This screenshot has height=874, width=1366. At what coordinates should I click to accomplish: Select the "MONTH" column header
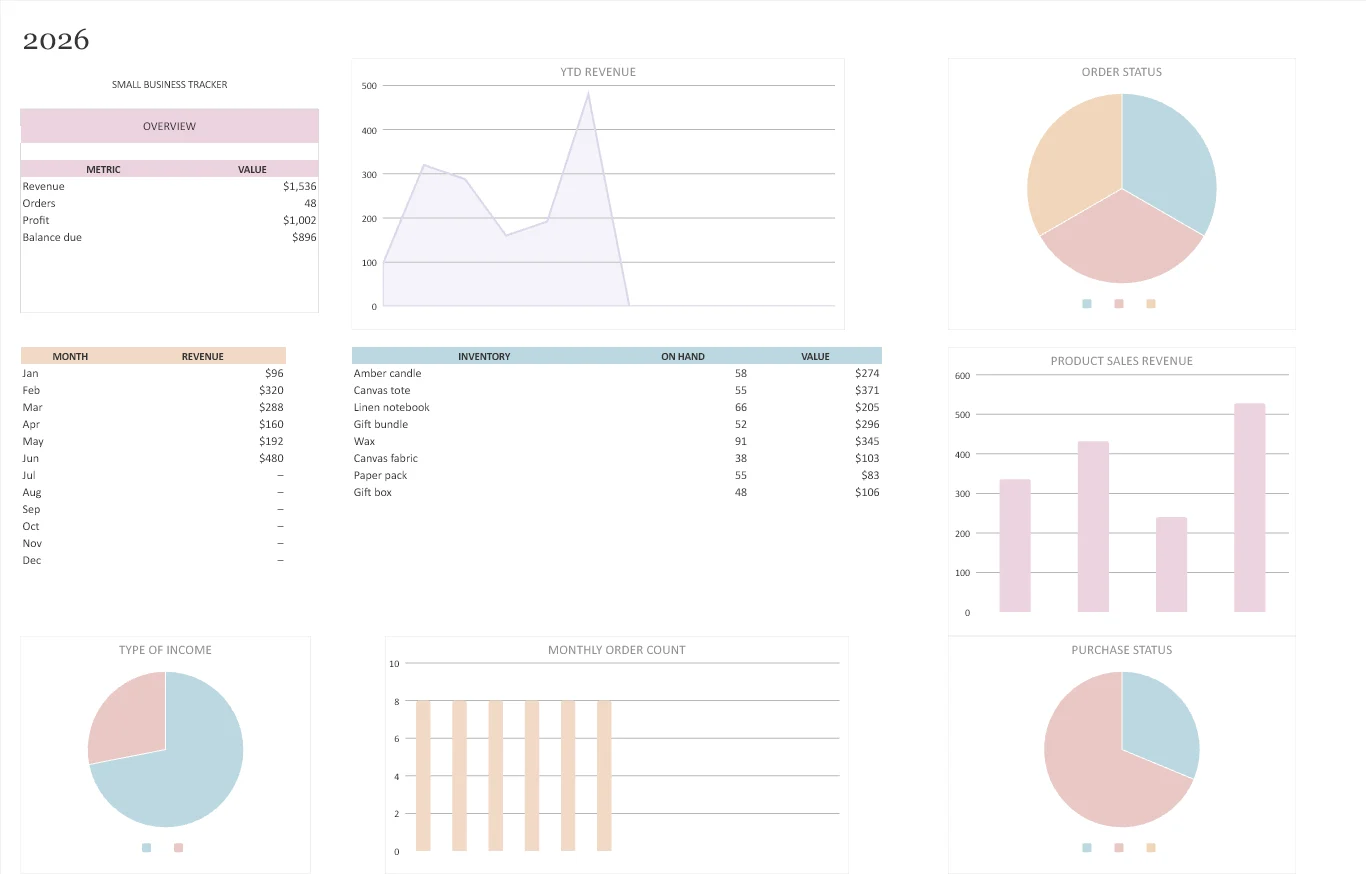click(70, 356)
